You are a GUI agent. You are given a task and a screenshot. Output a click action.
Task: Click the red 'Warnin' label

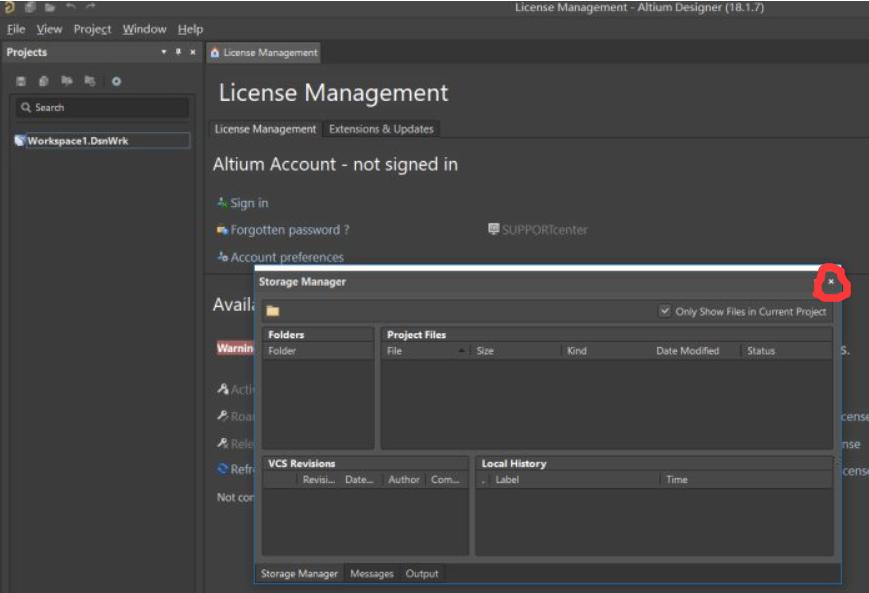click(x=235, y=348)
